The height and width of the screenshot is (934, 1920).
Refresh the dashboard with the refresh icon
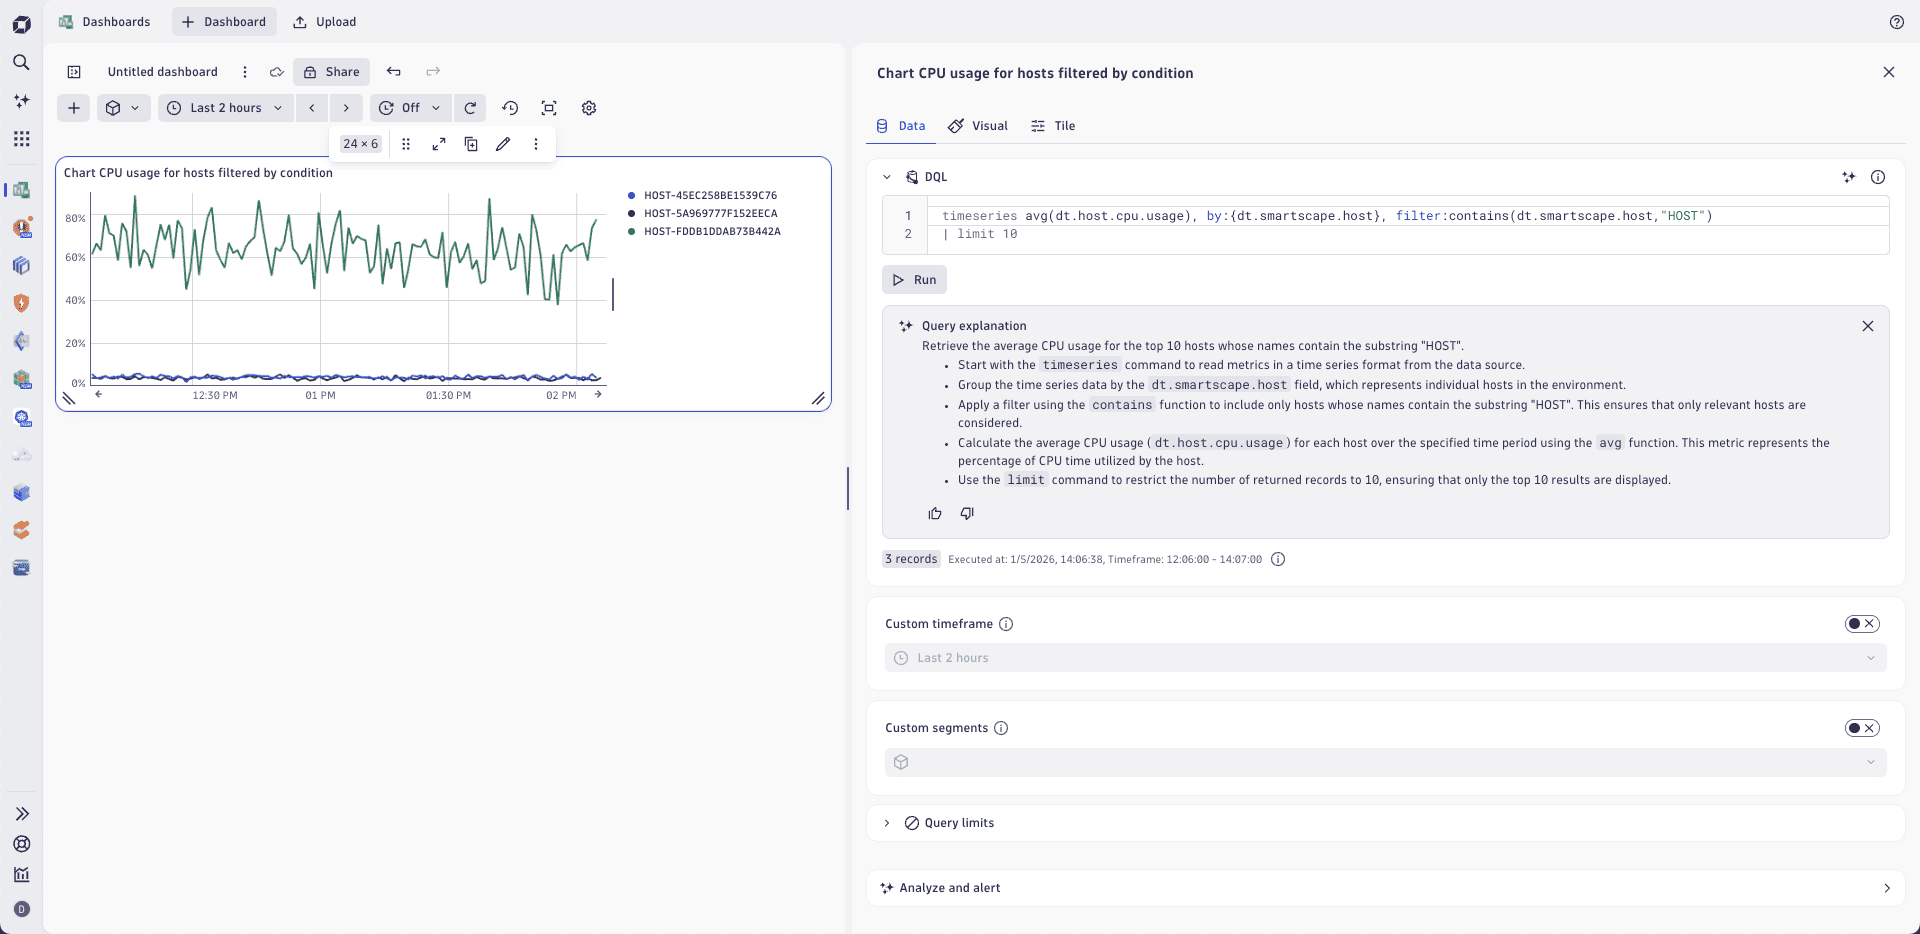pyautogui.click(x=470, y=108)
